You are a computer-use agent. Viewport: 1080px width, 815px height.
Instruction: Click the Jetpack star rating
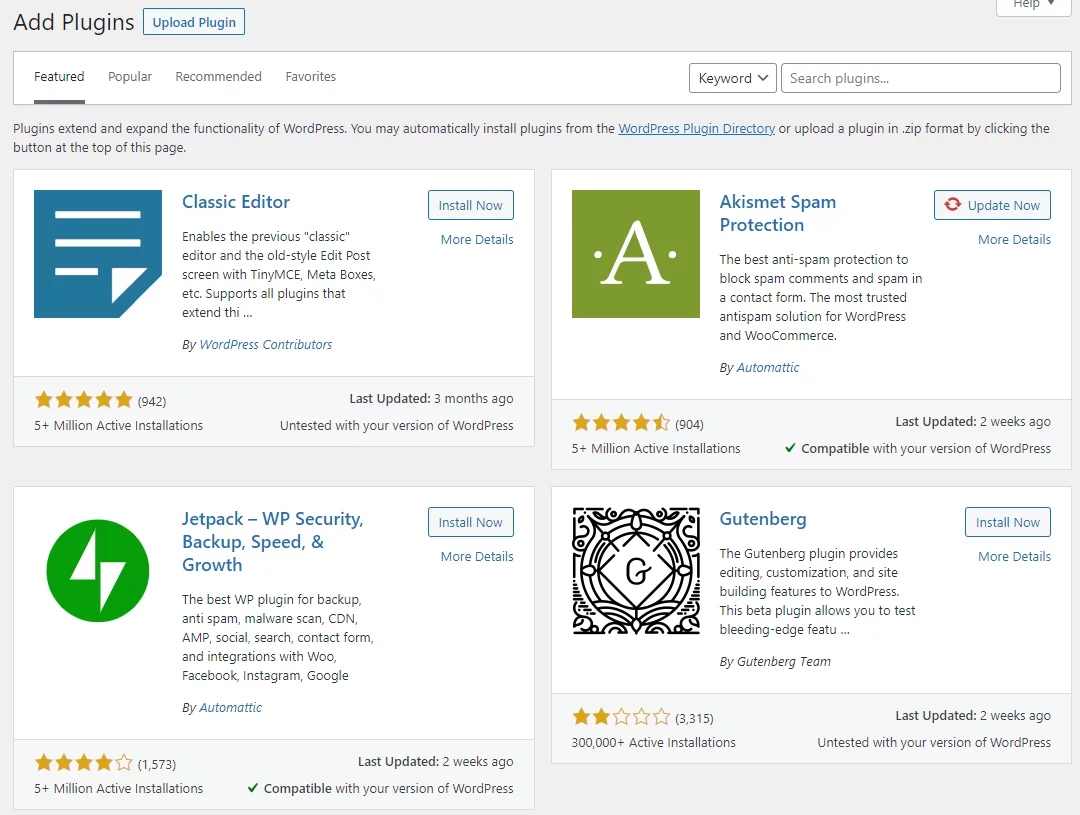pos(83,763)
